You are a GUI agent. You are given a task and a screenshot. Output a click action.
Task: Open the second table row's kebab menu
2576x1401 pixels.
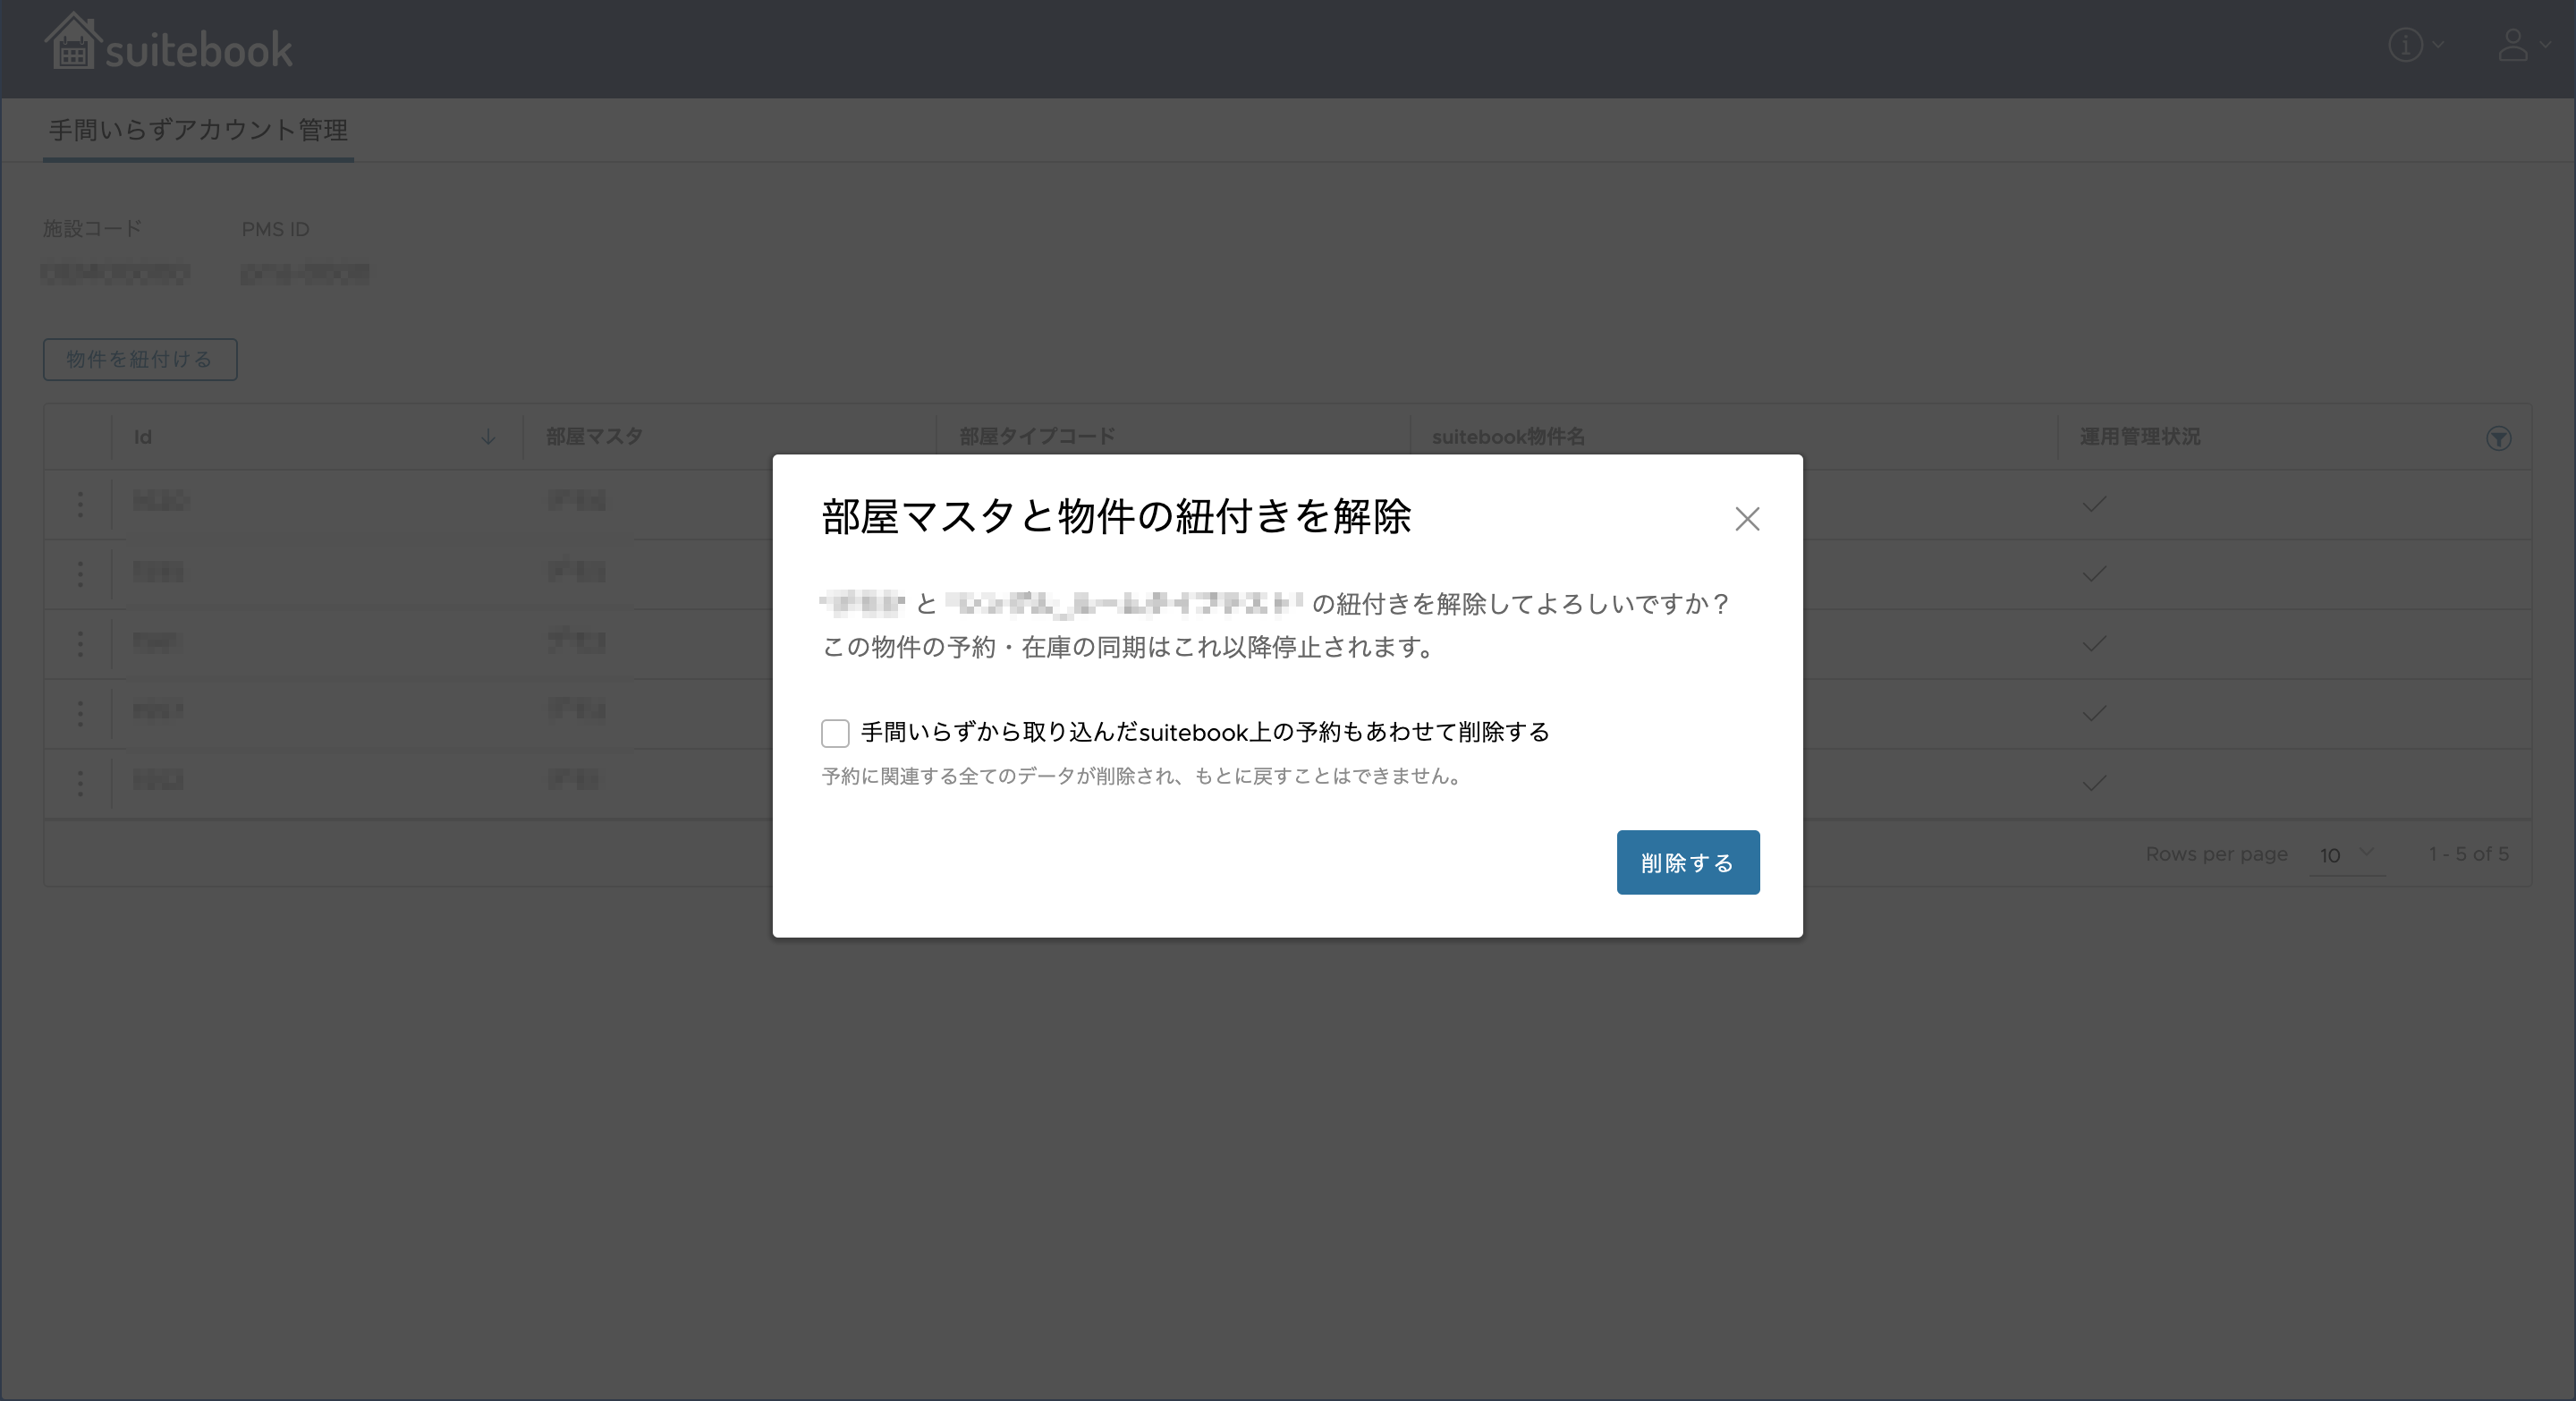80,574
